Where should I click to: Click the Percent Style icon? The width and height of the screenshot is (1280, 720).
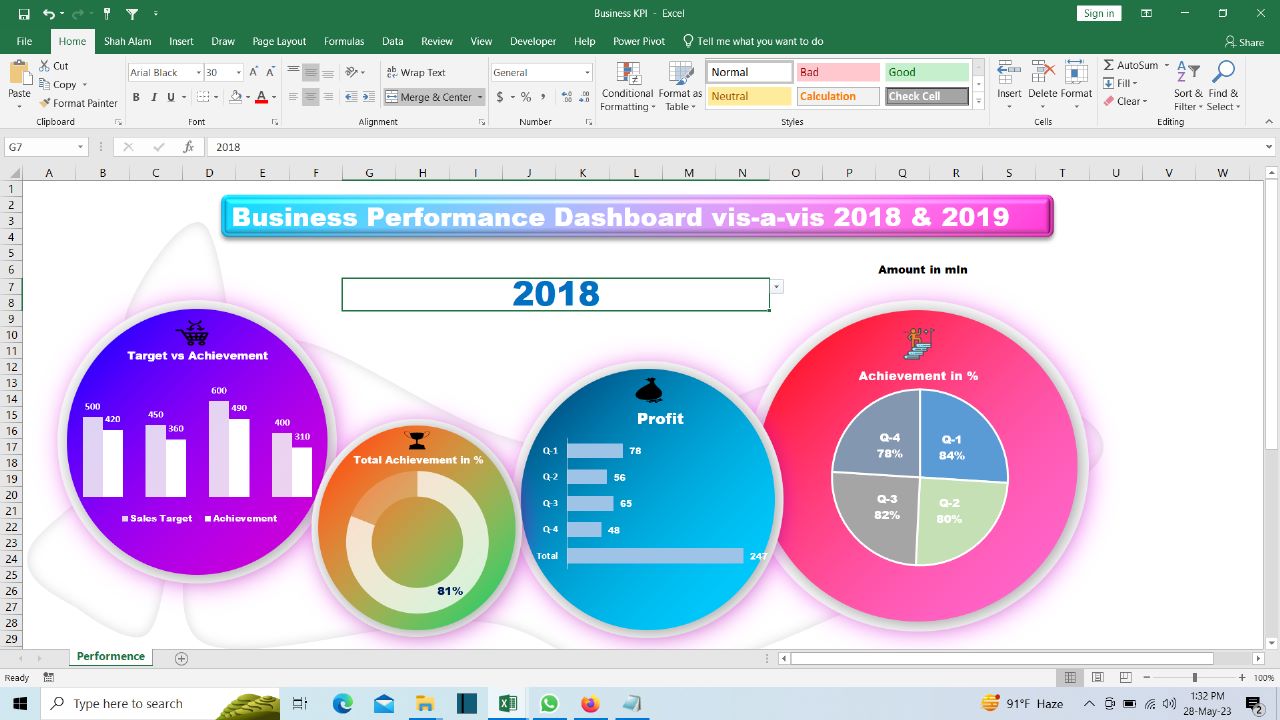pyautogui.click(x=526, y=97)
